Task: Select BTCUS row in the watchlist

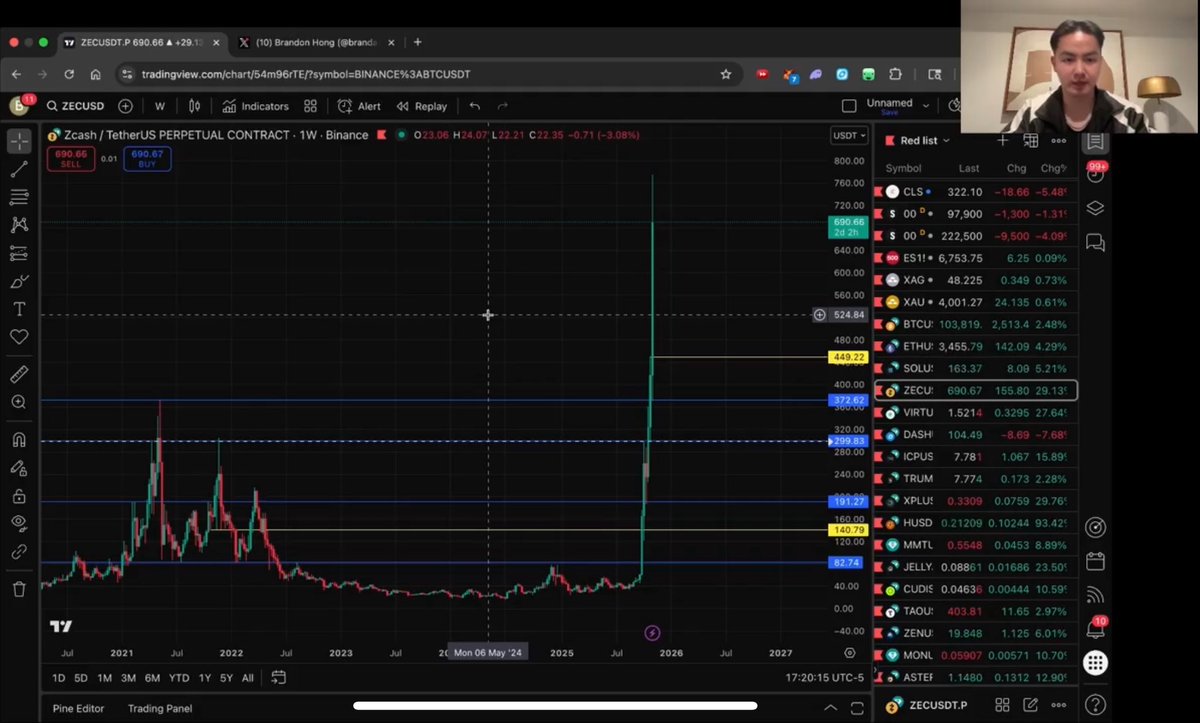Action: [x=975, y=324]
